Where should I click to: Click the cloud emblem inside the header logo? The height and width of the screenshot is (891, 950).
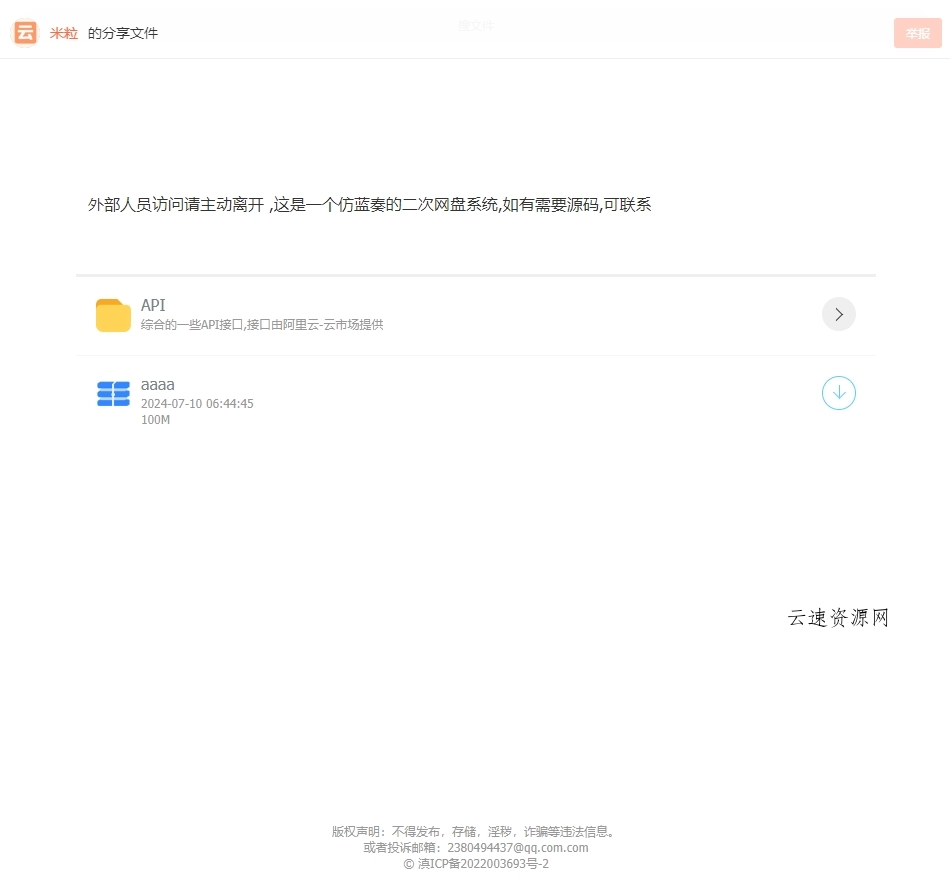[x=24, y=32]
